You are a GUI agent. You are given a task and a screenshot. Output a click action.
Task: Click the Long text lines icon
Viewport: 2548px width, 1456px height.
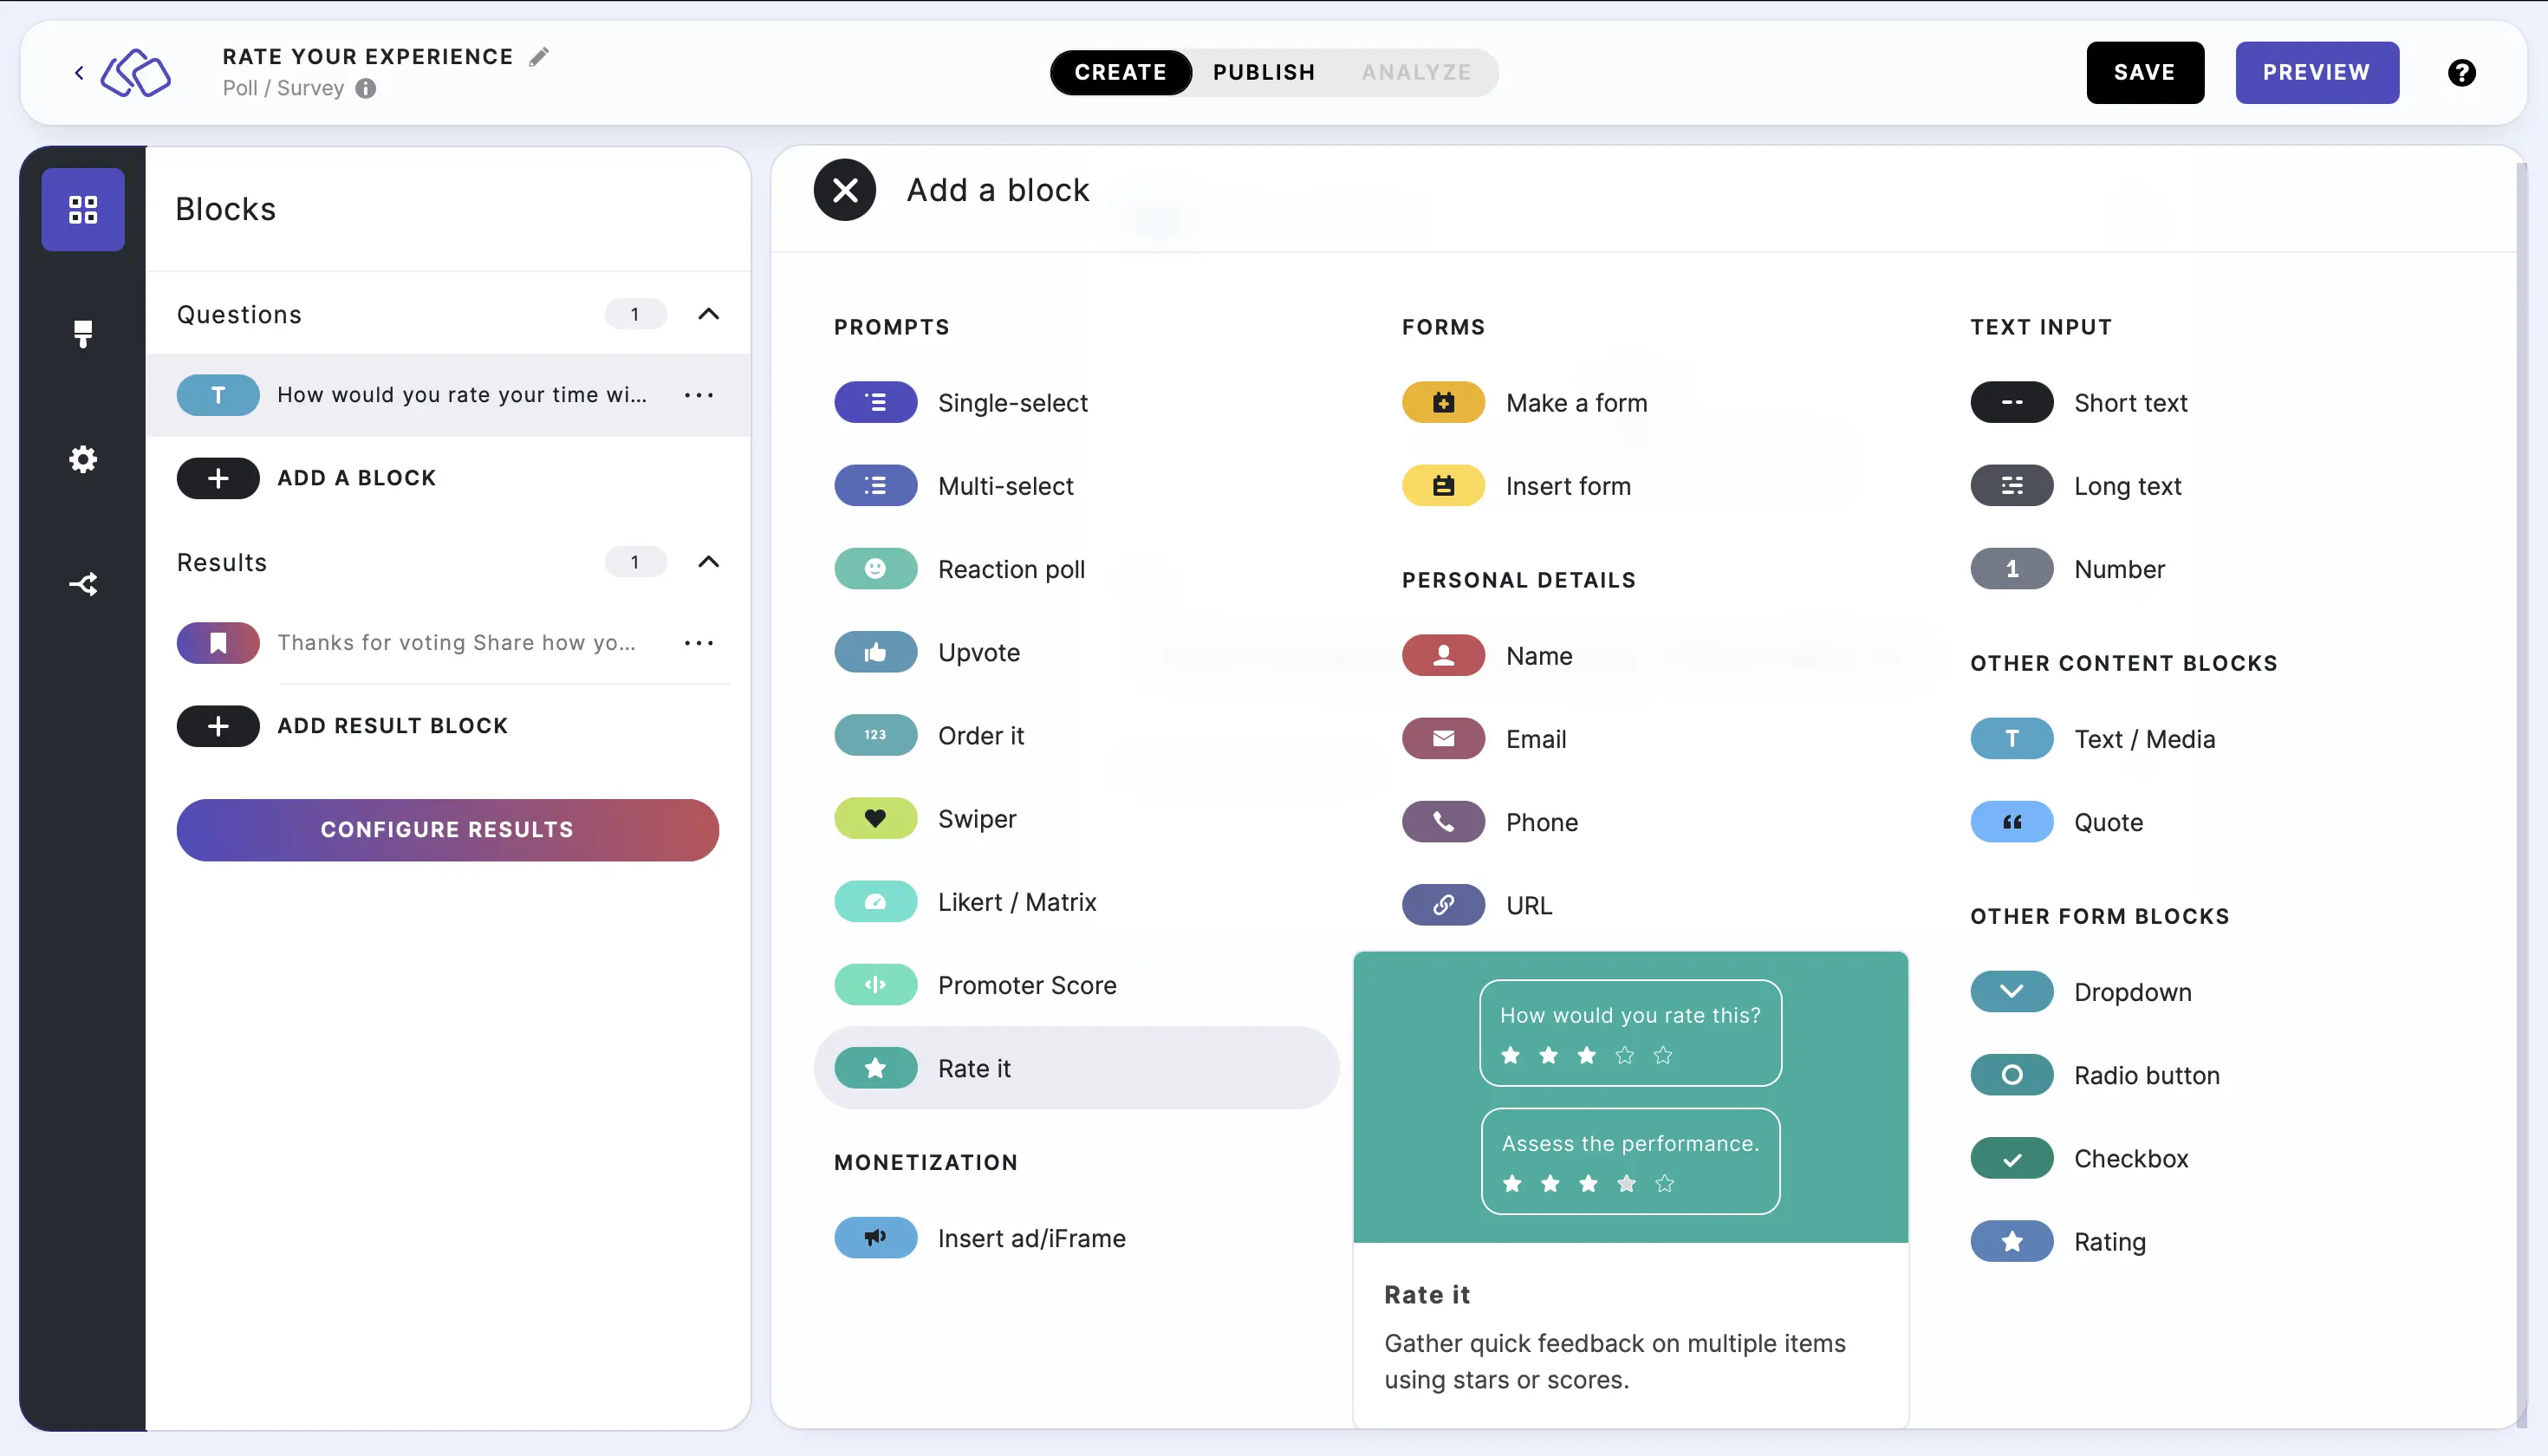[2012, 486]
